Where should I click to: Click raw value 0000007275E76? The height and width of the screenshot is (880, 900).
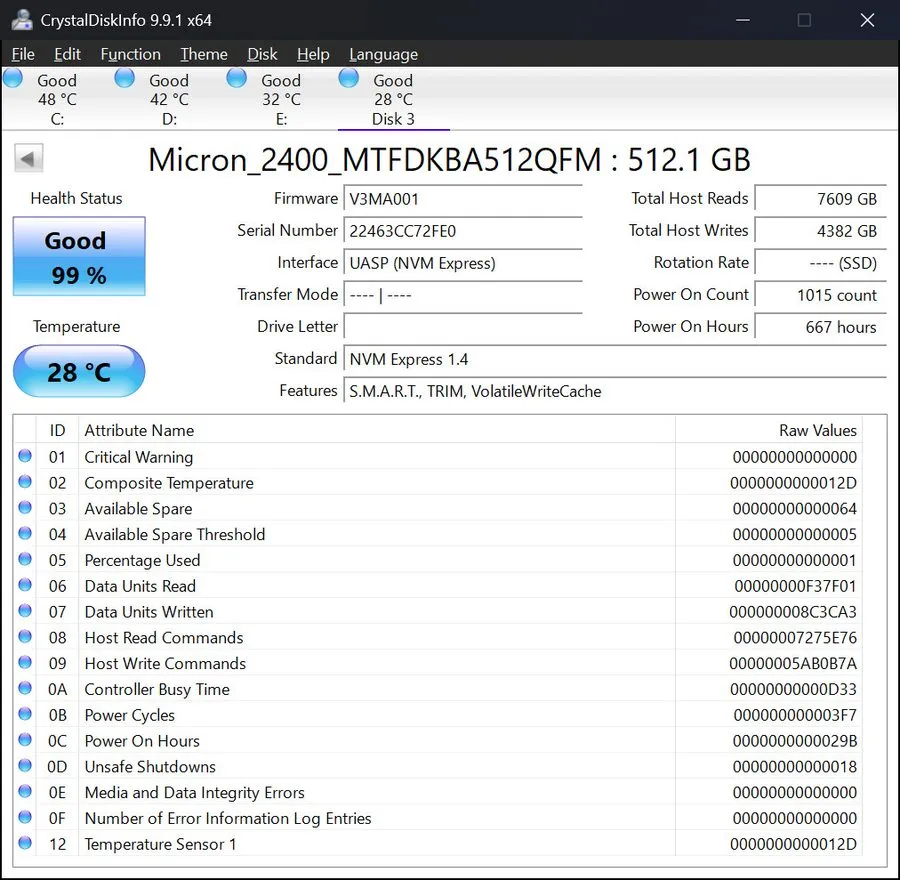click(x=795, y=638)
